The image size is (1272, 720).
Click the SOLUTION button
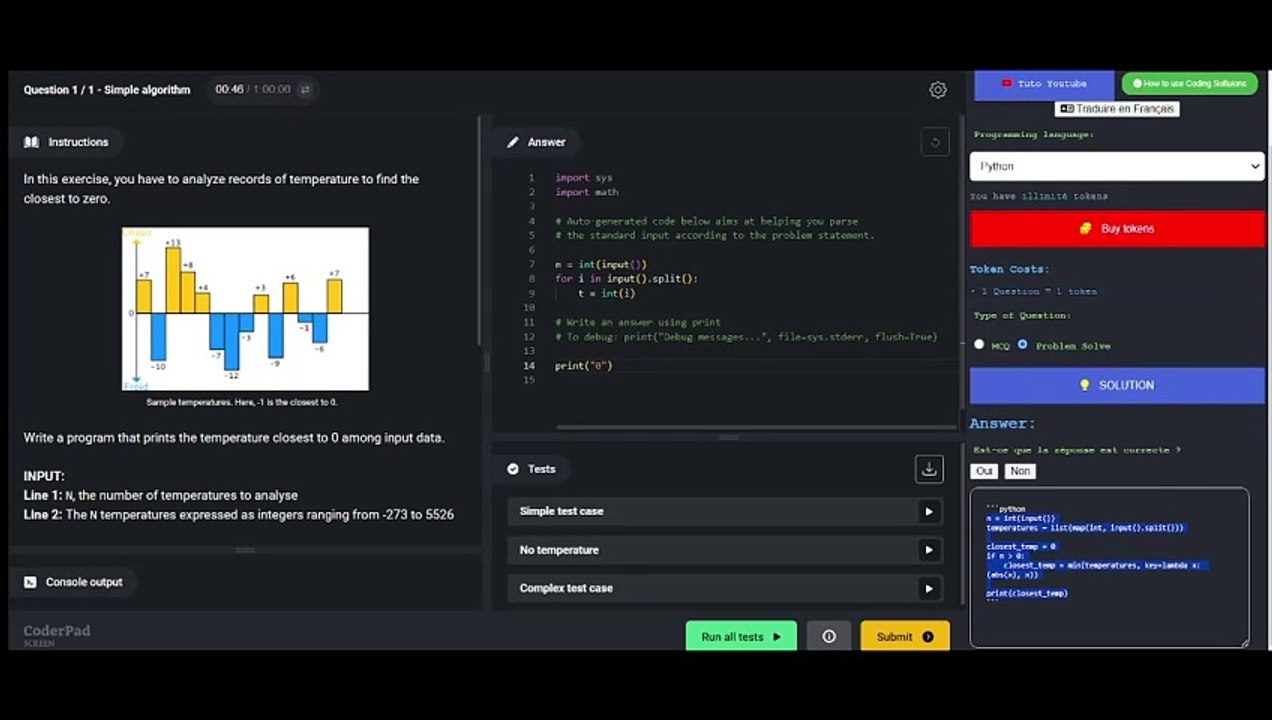(1117, 385)
